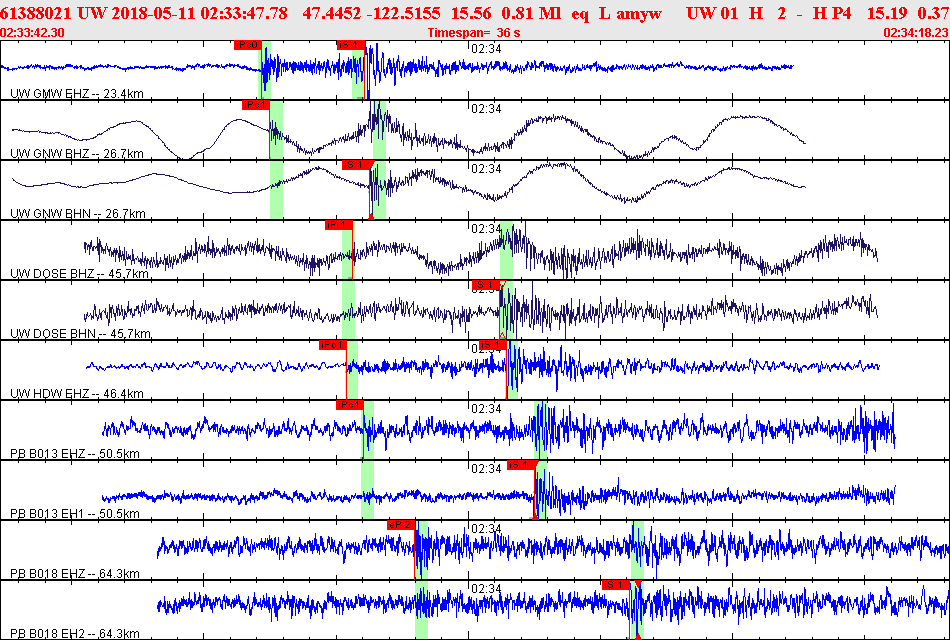Select the 'UW GNW BHN -- 26.7km' channel label
950x640 pixels.
coord(78,213)
